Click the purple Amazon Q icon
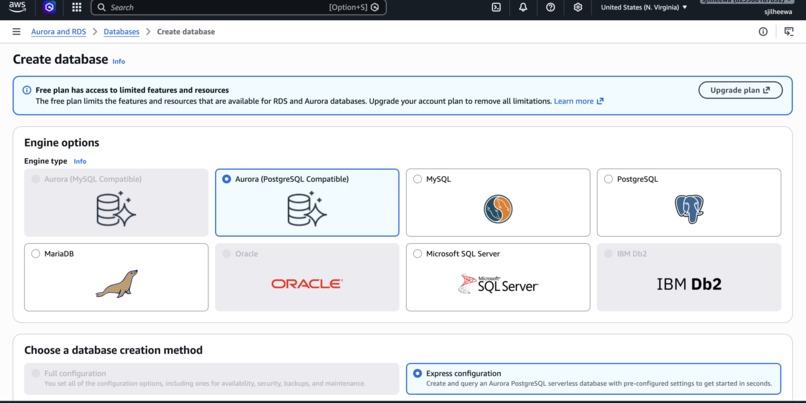This screenshot has height=403, width=806. pyautogui.click(x=49, y=7)
